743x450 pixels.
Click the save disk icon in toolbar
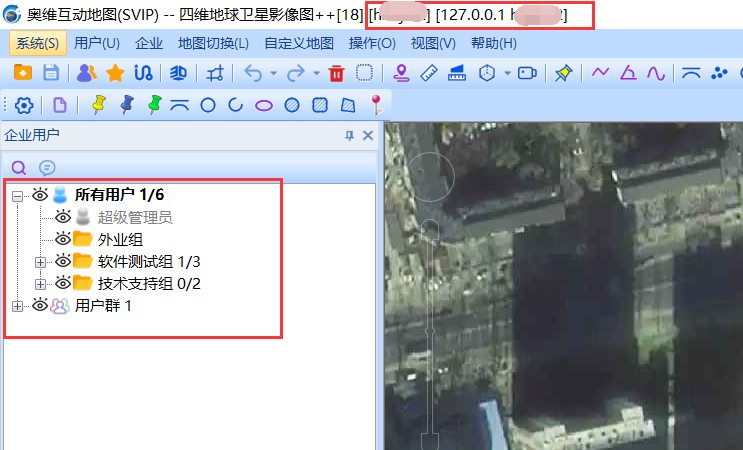click(50, 73)
